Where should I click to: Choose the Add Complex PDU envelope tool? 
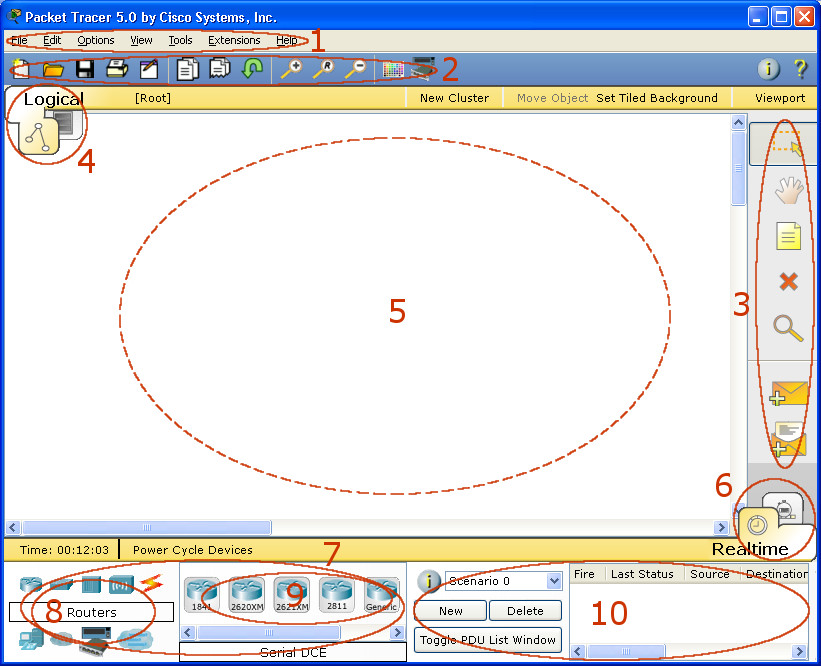[789, 439]
